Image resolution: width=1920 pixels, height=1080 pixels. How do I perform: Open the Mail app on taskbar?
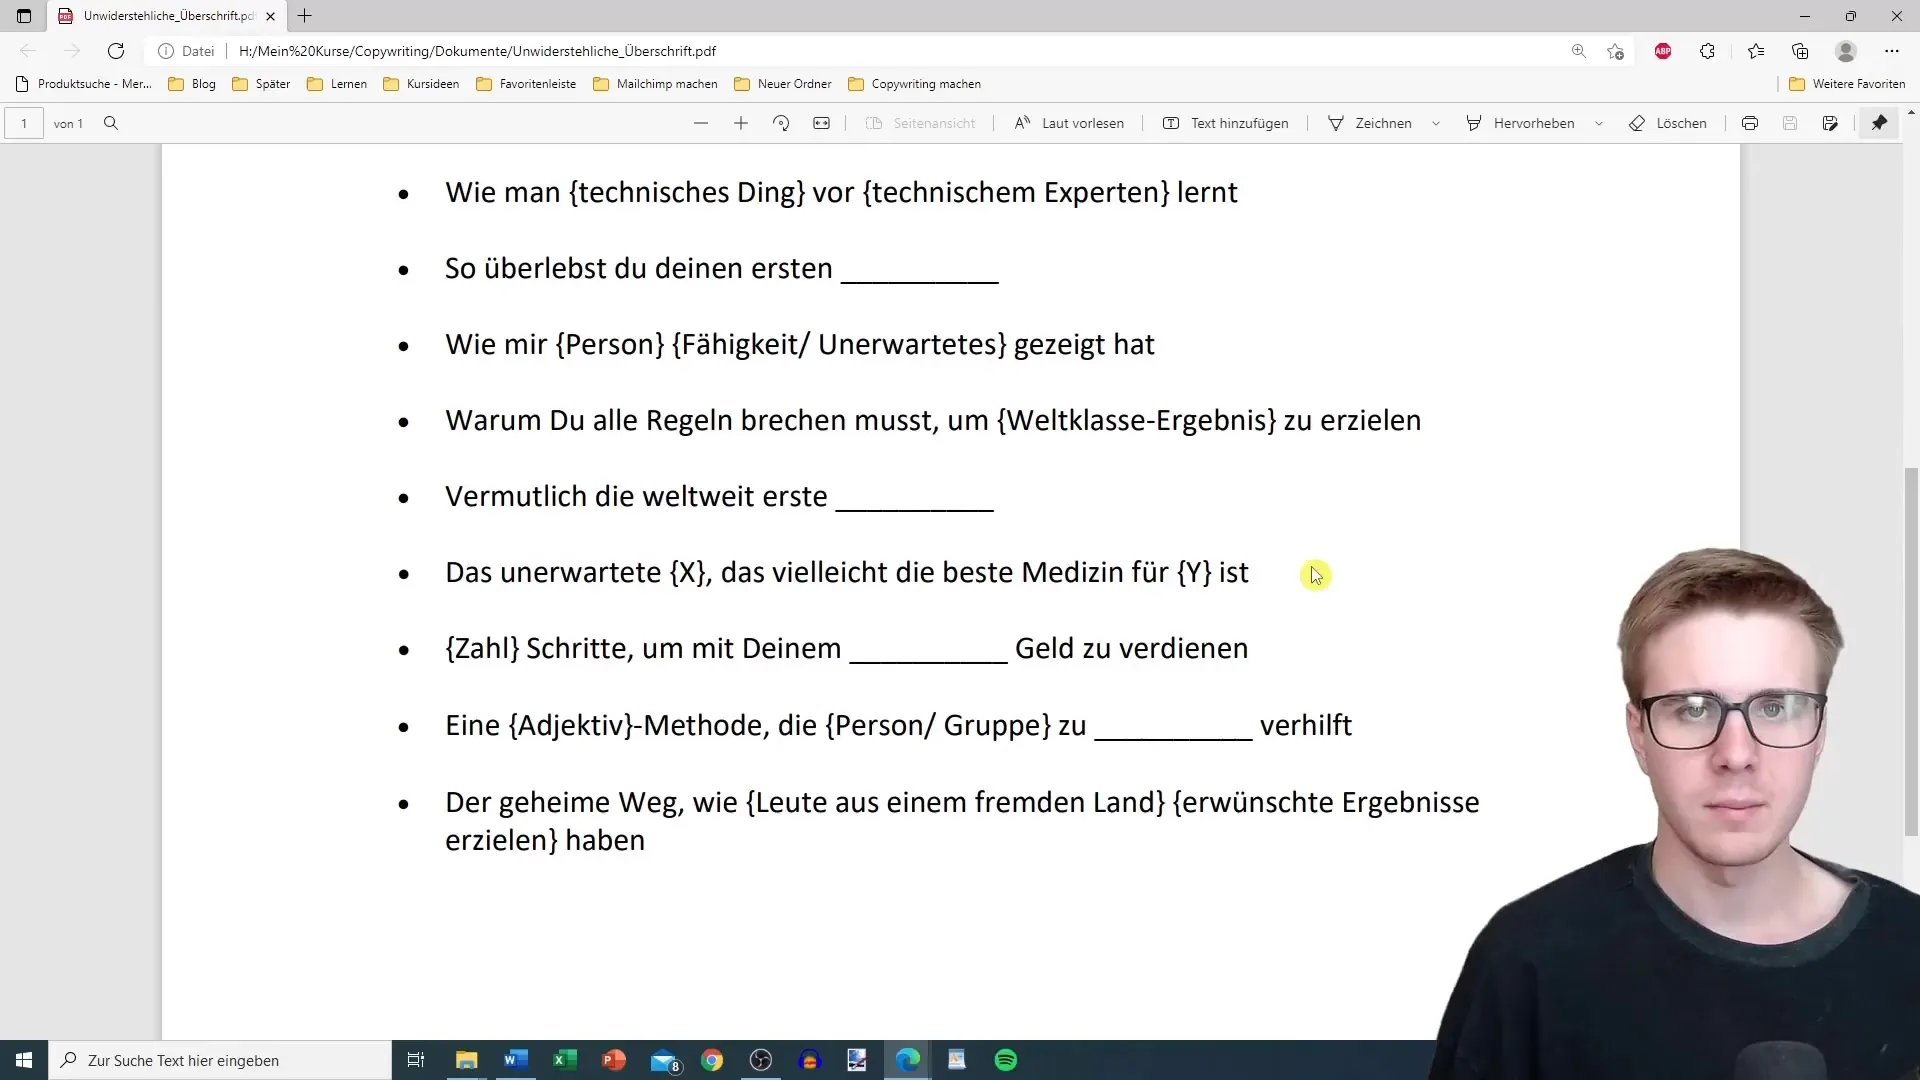coord(664,1060)
